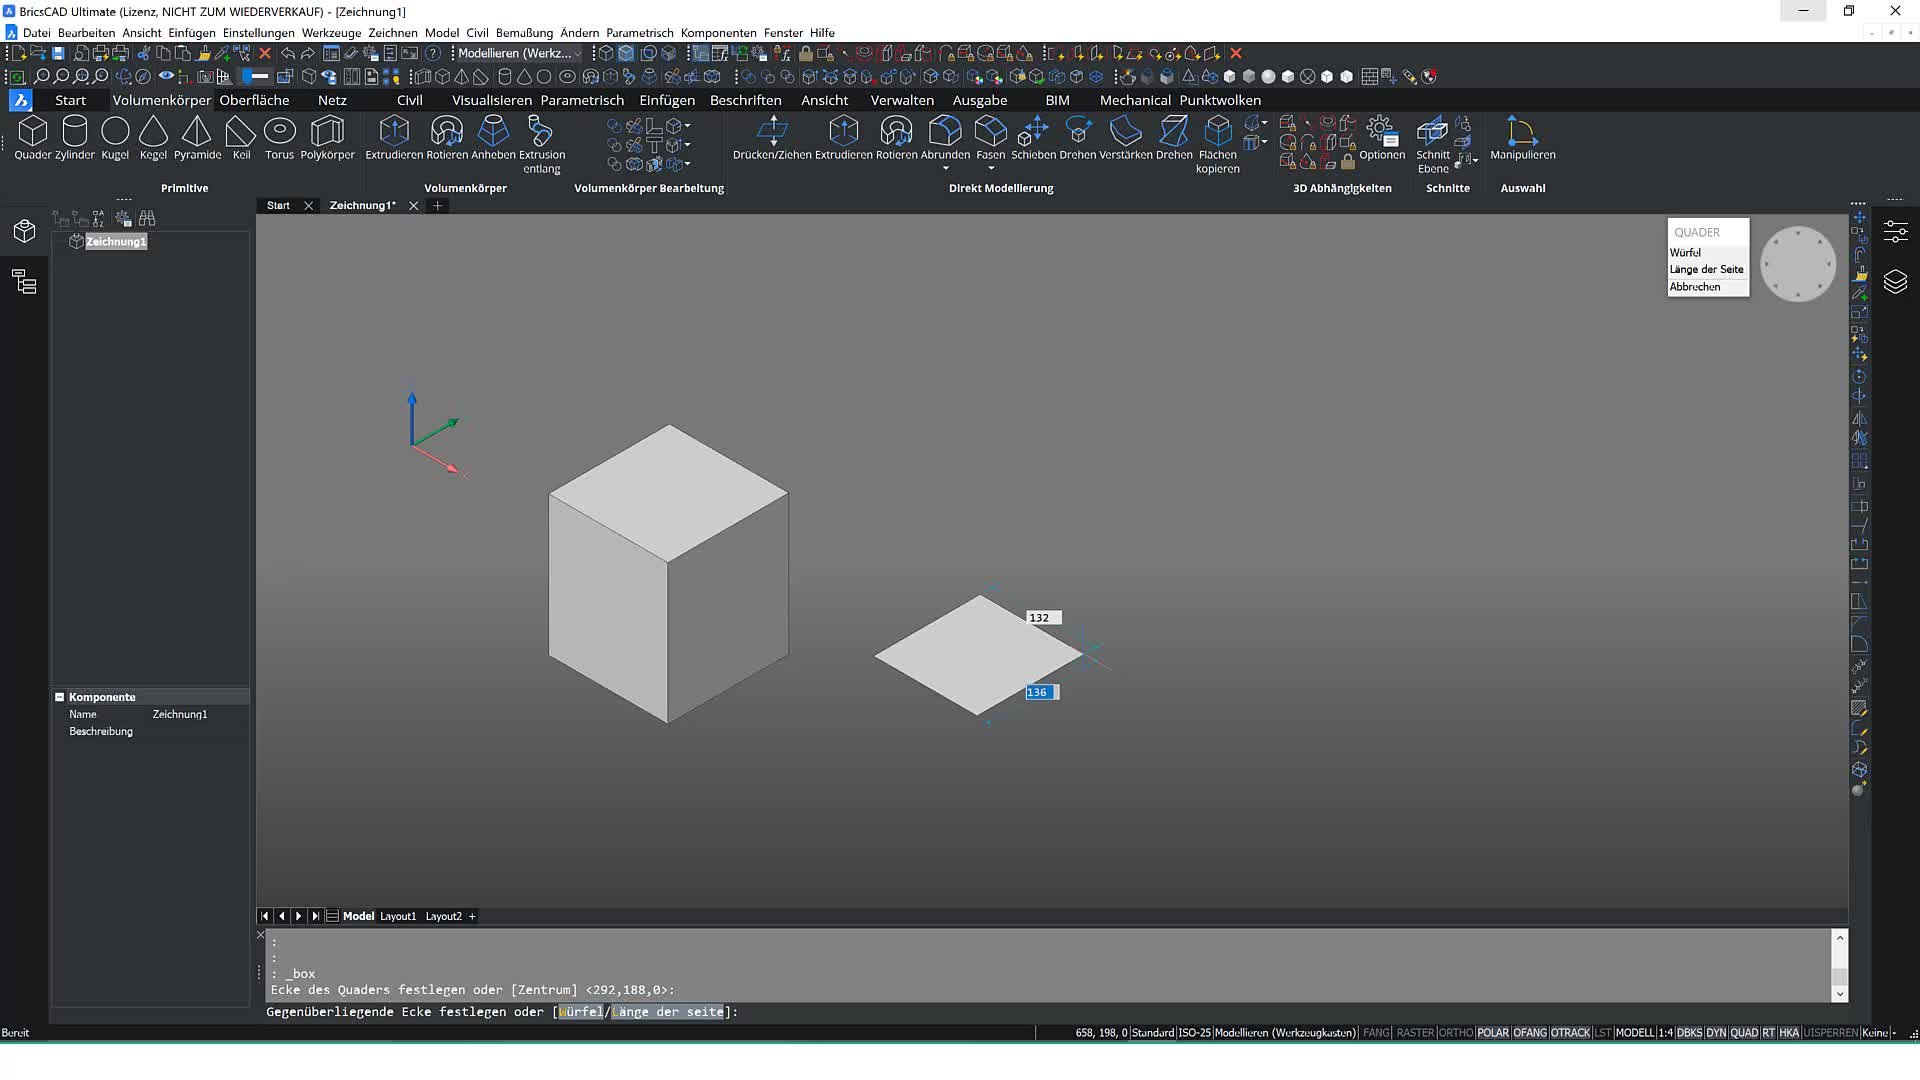Open the Oberfläche ribbon tab
The width and height of the screenshot is (1920, 1080).
click(x=254, y=100)
